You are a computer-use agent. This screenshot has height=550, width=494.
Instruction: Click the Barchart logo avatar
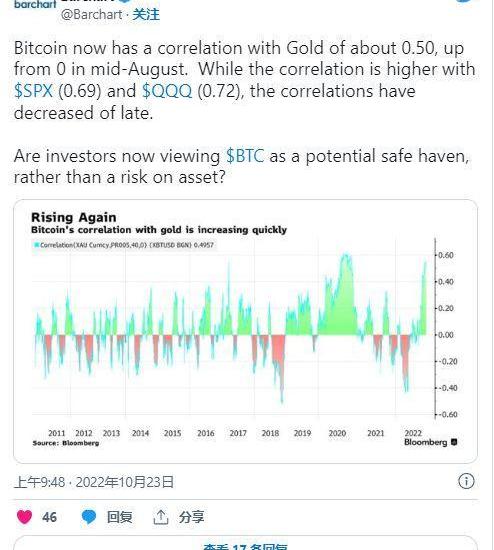(35, 4)
